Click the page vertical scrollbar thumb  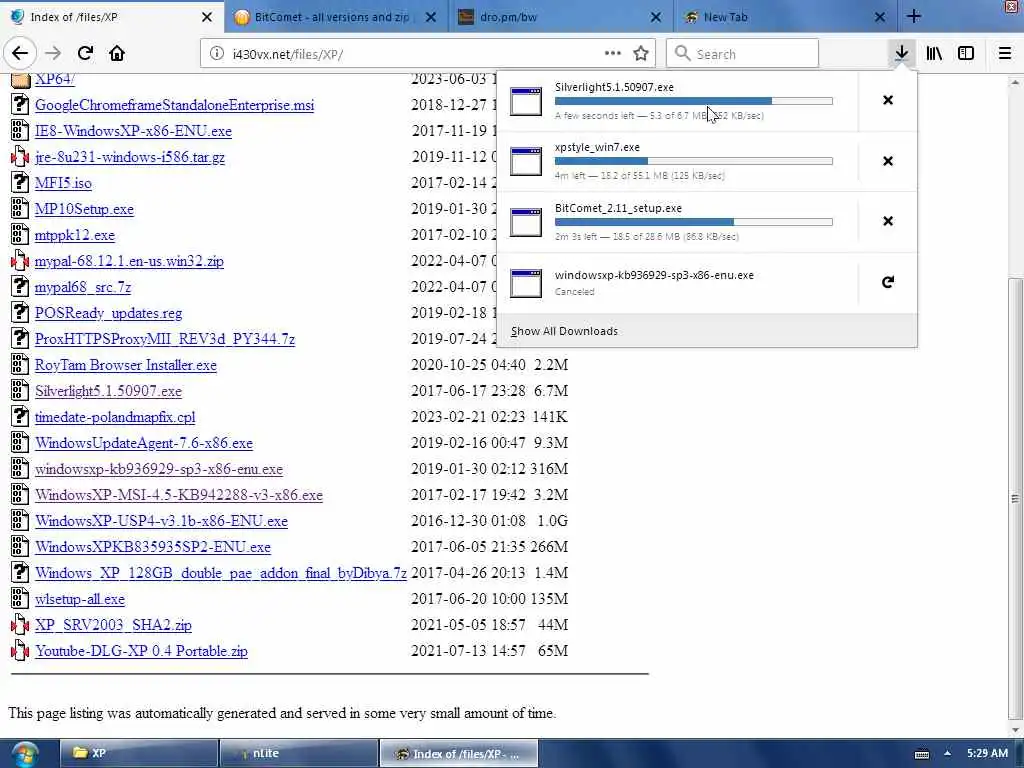1014,500
